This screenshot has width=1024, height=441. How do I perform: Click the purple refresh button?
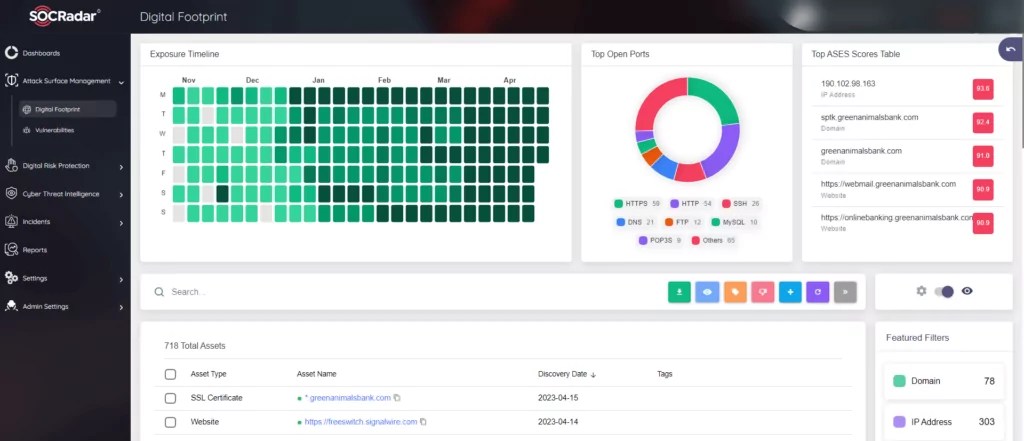(818, 292)
